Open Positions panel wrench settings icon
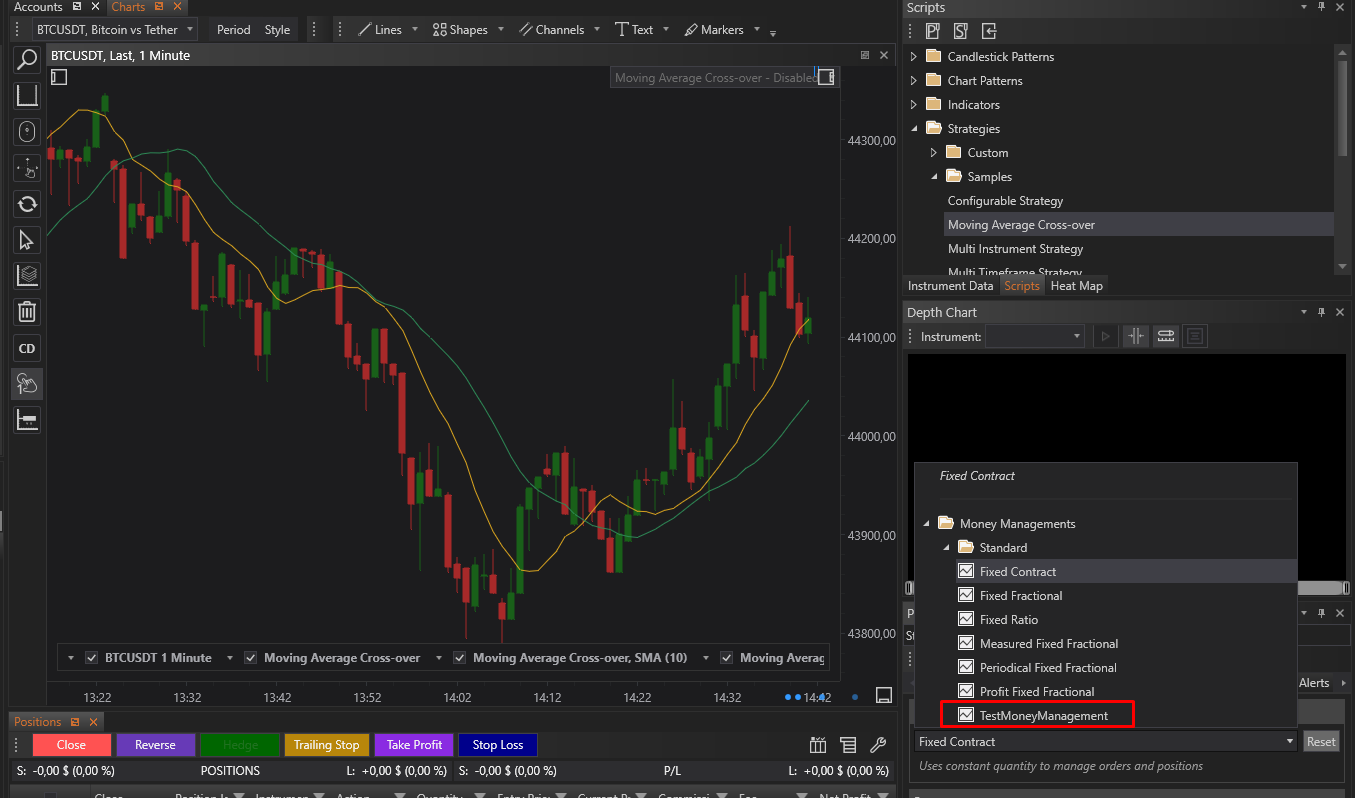Image resolution: width=1355 pixels, height=798 pixels. coord(878,745)
